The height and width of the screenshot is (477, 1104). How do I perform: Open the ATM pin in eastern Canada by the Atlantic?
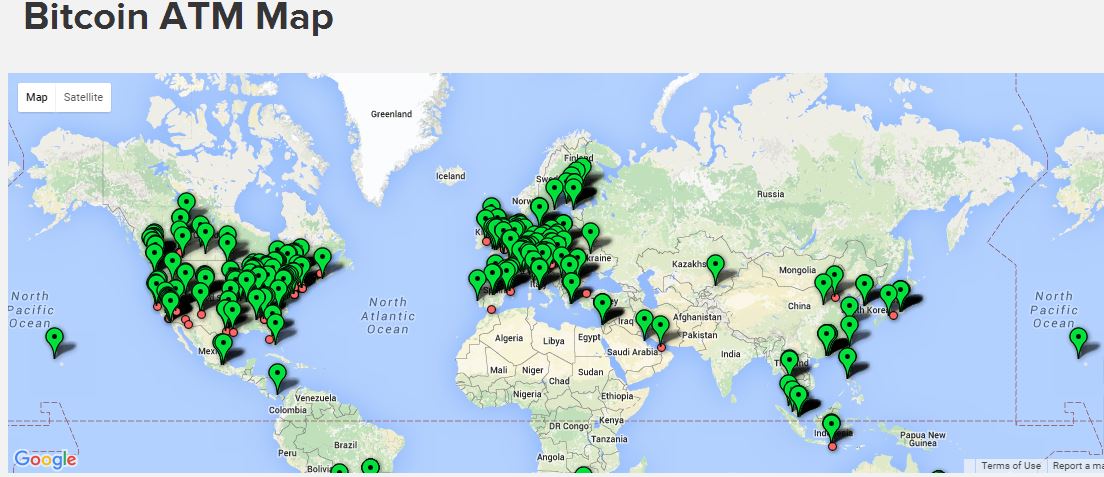pyautogui.click(x=322, y=261)
